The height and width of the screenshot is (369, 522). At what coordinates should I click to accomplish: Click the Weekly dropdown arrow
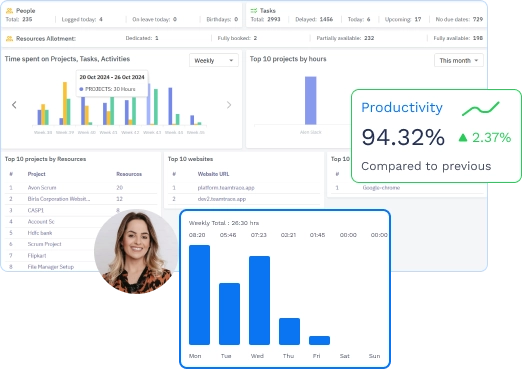pos(231,61)
